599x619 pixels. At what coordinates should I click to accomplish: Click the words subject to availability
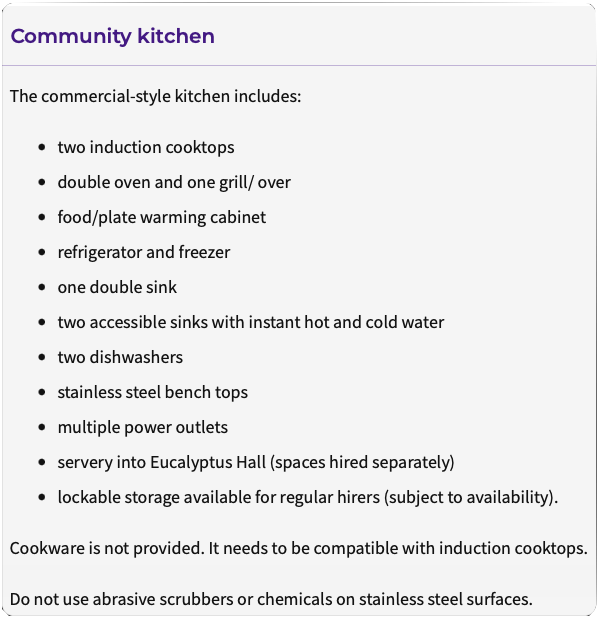[469, 497]
